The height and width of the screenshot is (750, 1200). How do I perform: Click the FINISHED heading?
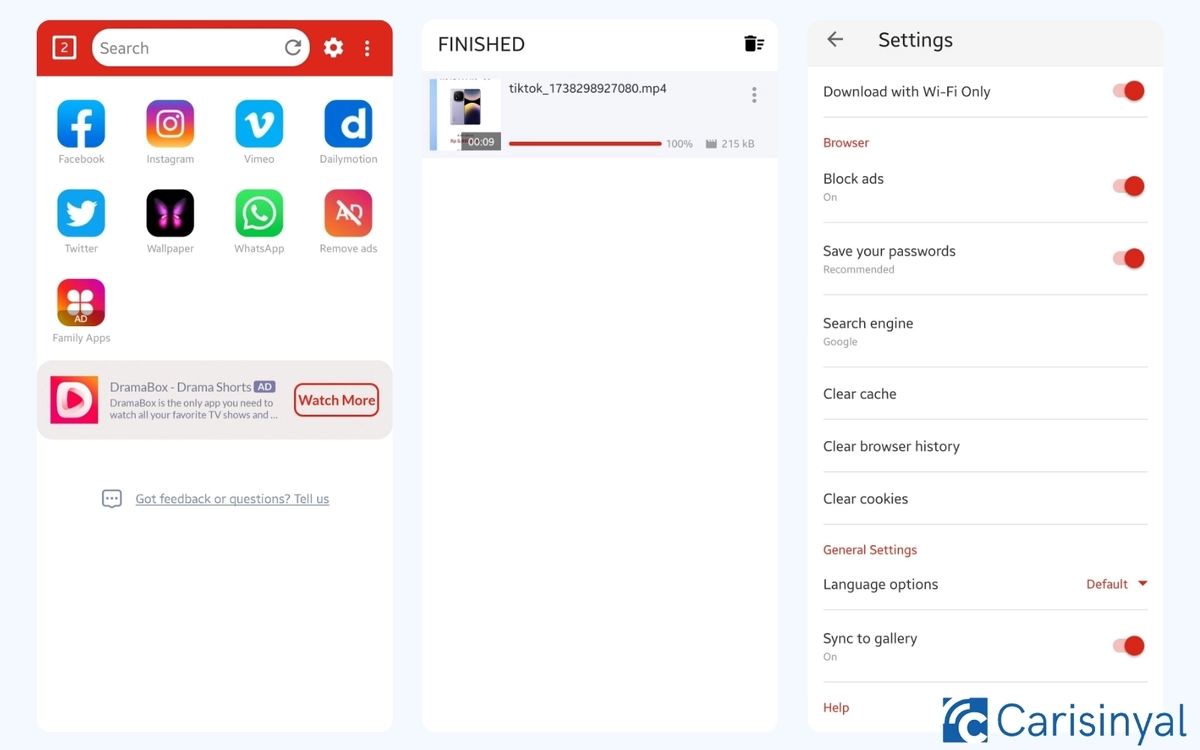click(481, 44)
